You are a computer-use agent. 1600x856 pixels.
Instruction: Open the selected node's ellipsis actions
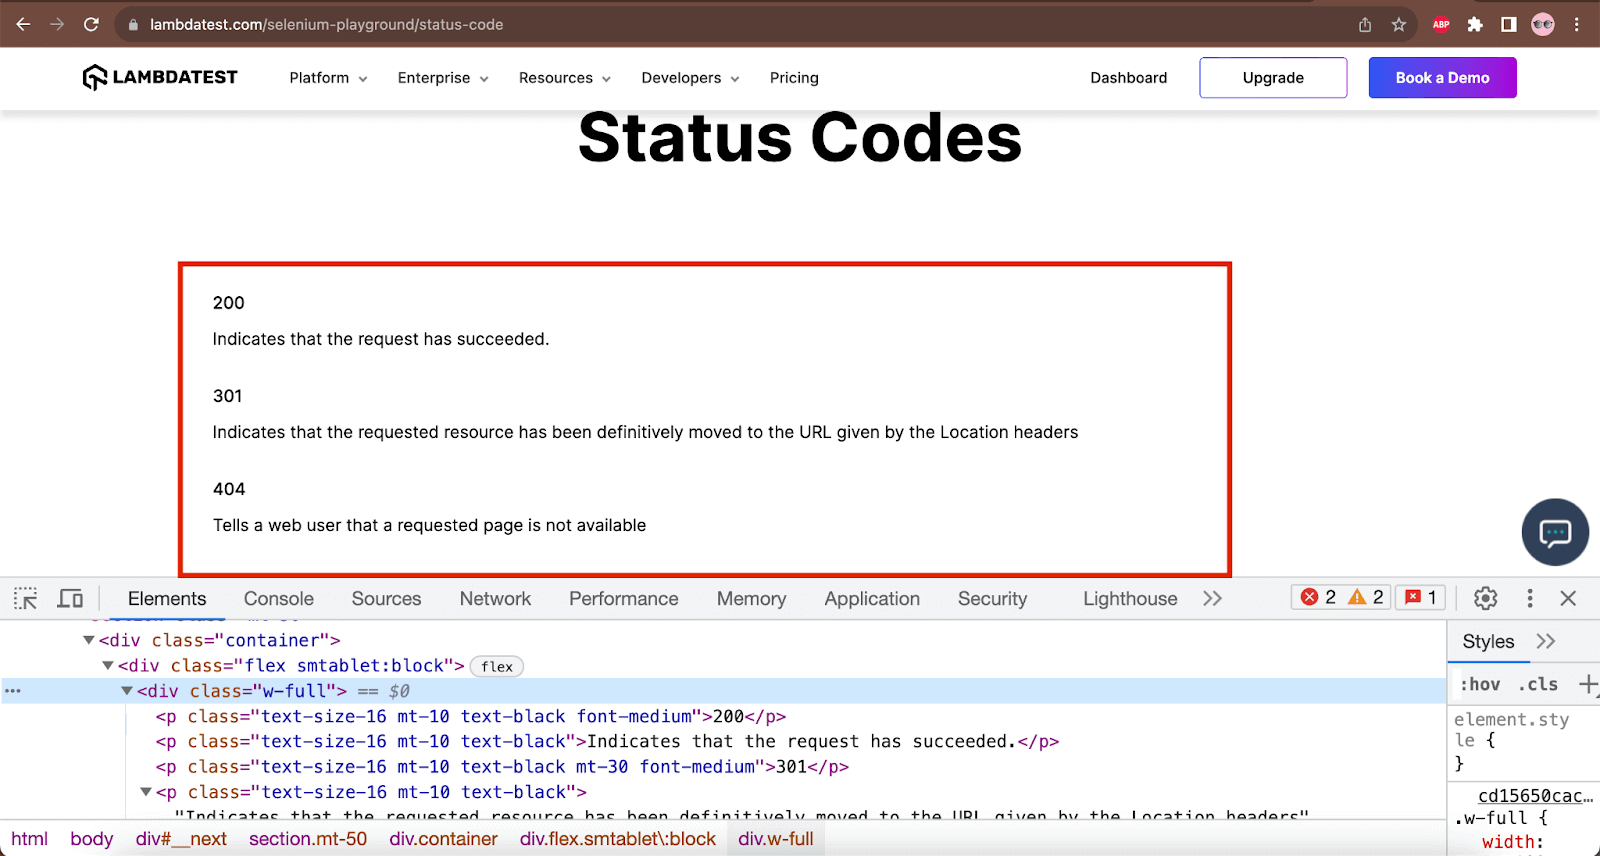pyautogui.click(x=12, y=690)
